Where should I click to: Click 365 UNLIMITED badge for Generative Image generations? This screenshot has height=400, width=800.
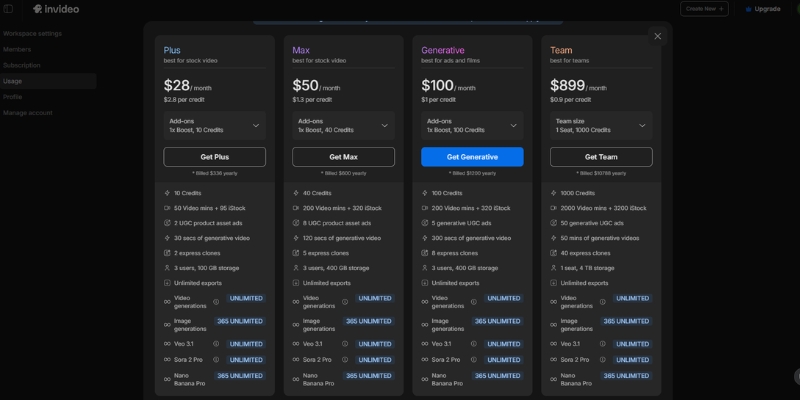click(x=497, y=321)
